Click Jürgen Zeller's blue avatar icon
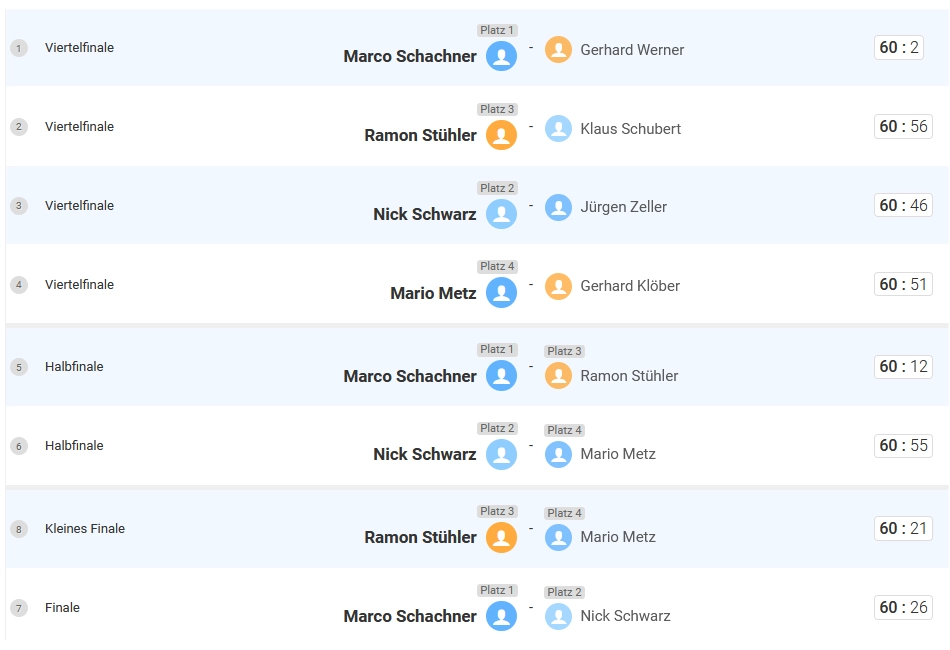The width and height of the screenshot is (950, 650). (558, 207)
